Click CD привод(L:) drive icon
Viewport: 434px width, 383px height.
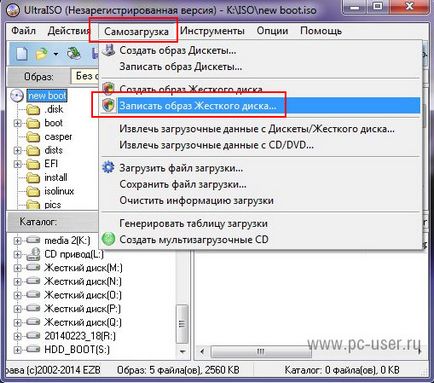(33, 254)
